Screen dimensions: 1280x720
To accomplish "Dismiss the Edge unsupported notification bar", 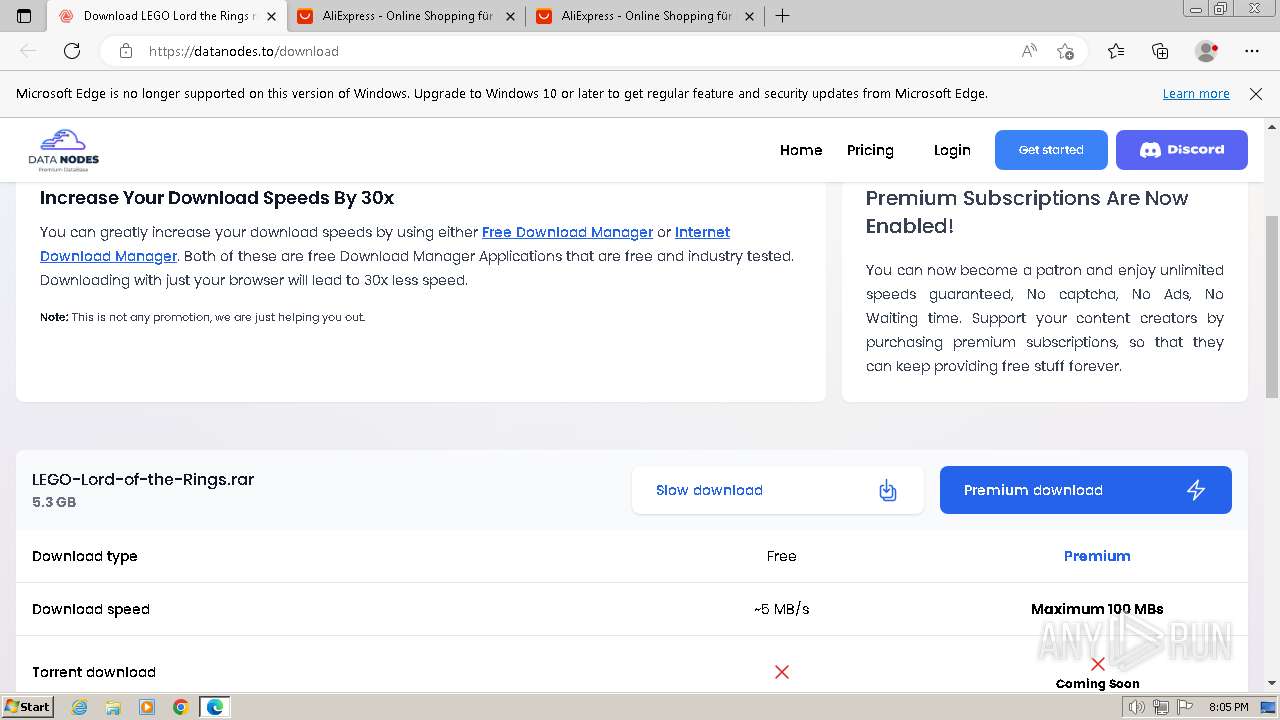I will [1256, 93].
